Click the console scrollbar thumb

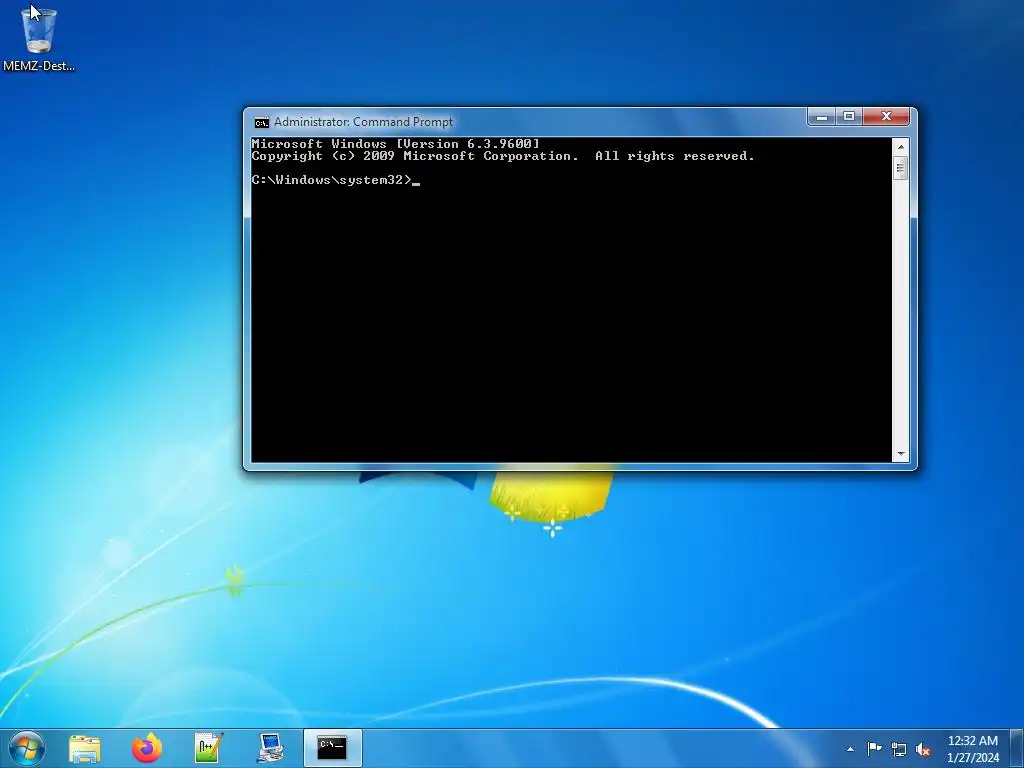(901, 168)
